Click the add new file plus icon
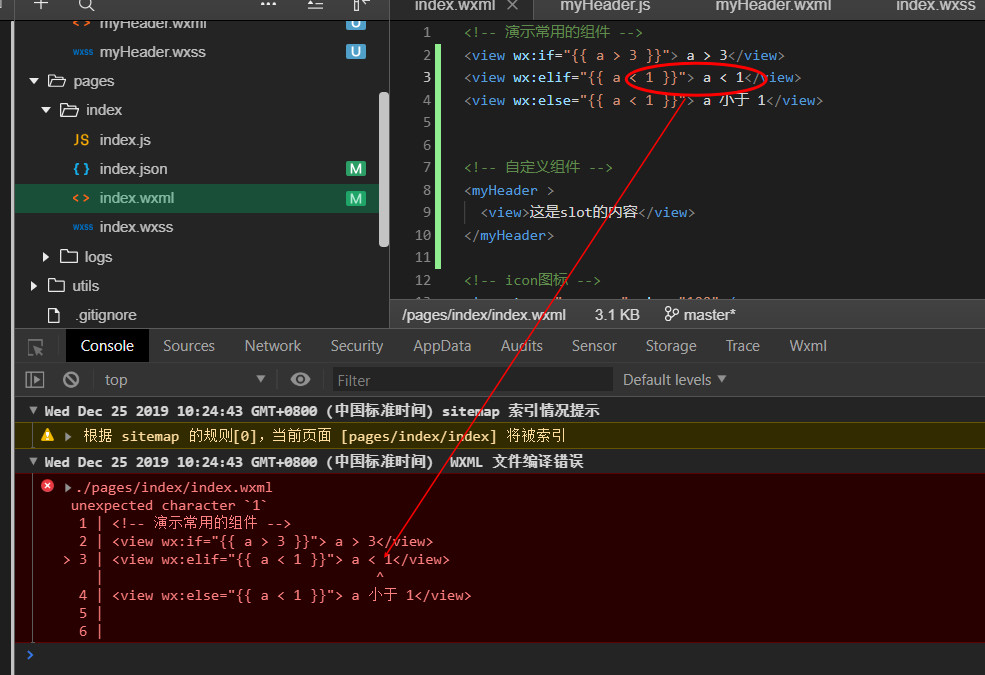The width and height of the screenshot is (985, 675). 41,4
